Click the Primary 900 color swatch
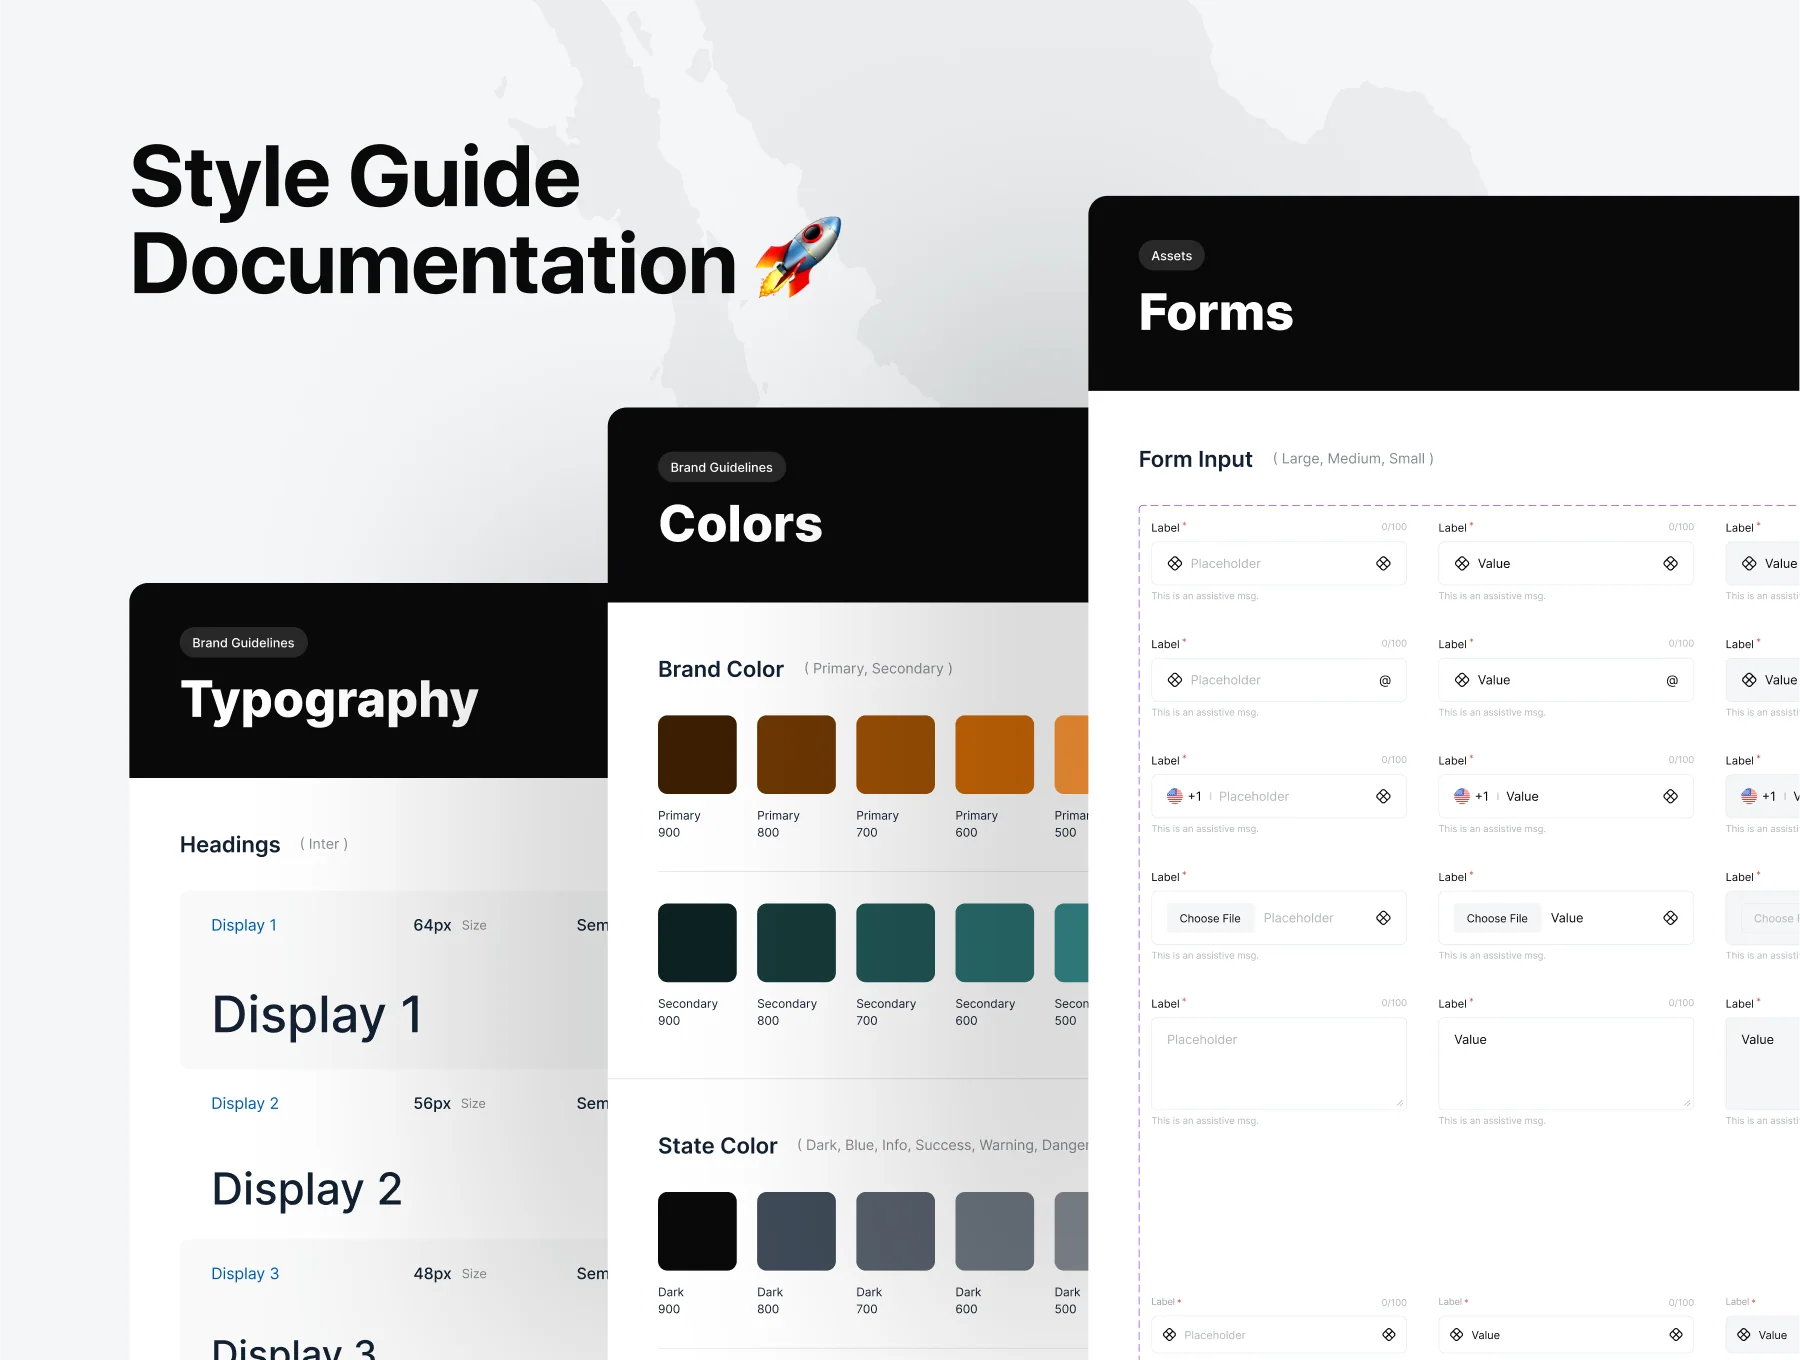Viewport: 1800px width, 1360px height. [x=697, y=754]
